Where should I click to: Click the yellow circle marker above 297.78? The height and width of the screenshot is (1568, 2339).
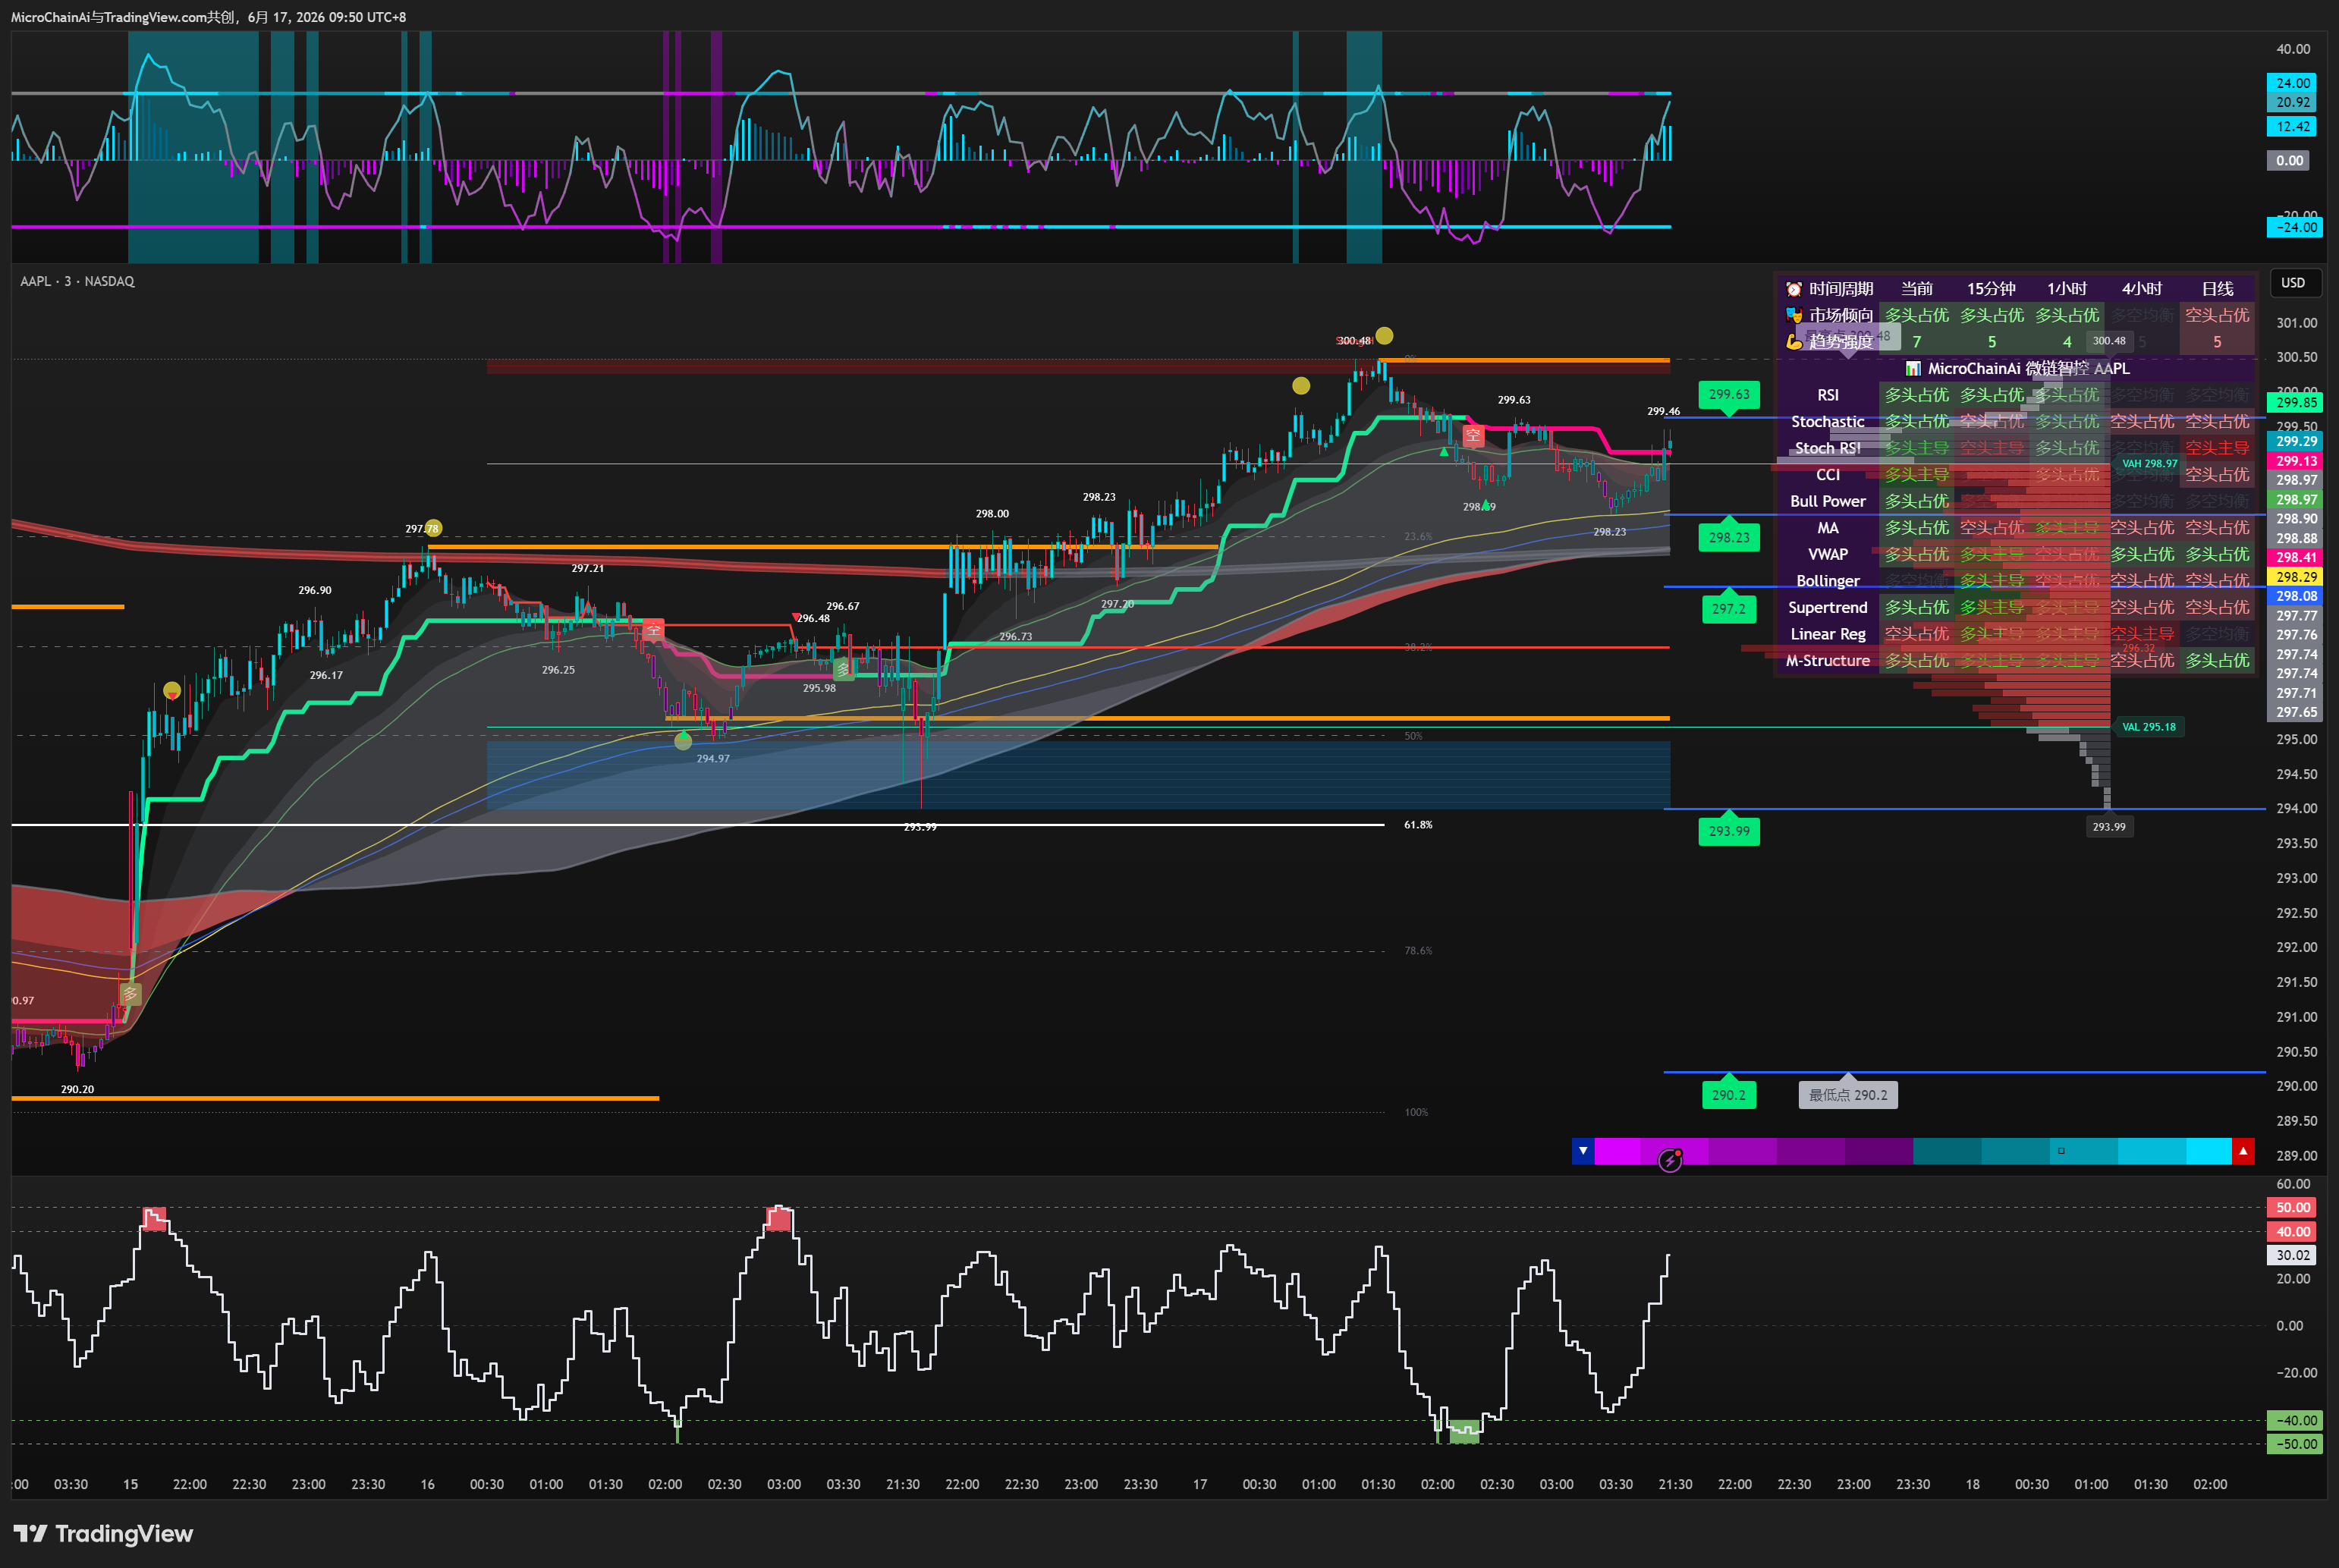point(433,528)
